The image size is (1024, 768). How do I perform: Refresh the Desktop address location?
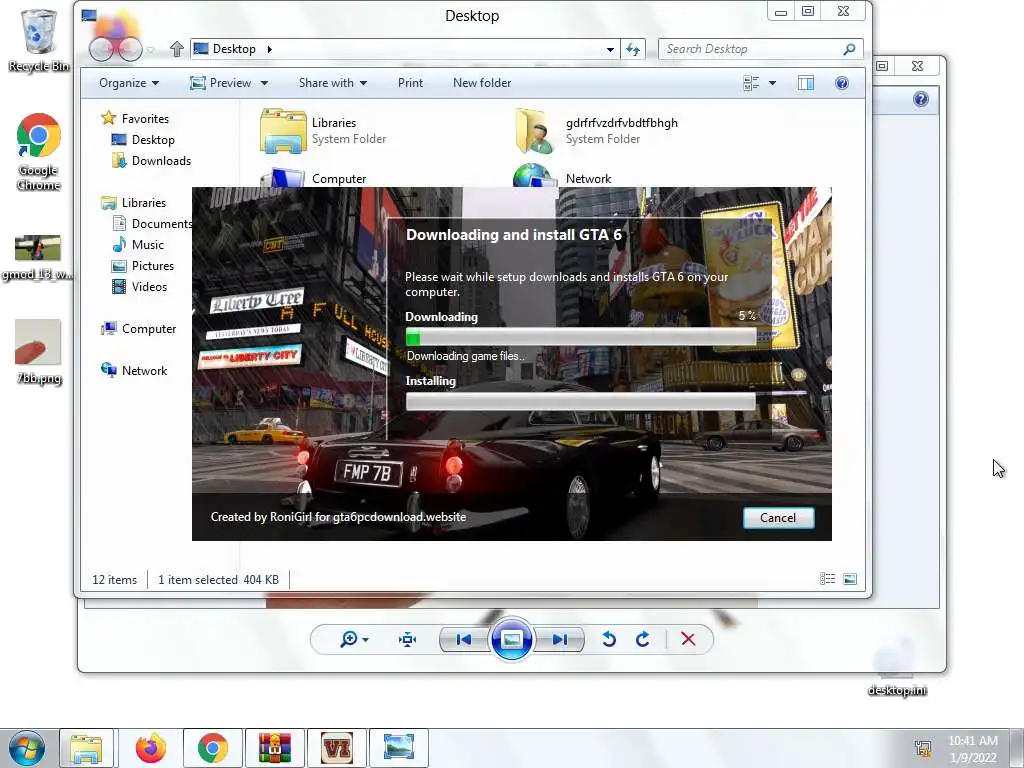[x=633, y=49]
